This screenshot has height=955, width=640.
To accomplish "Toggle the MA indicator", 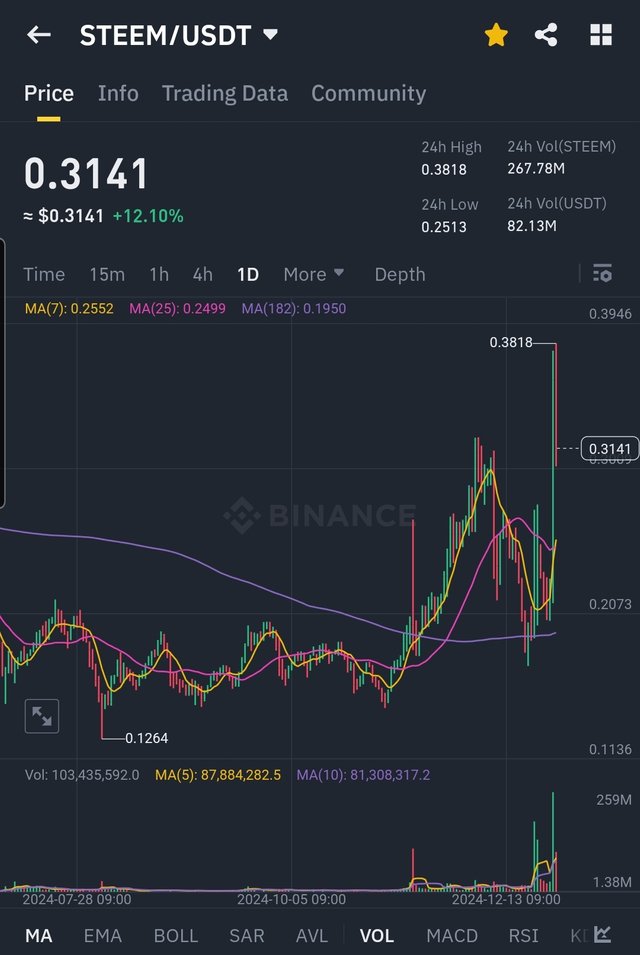I will pos(38,936).
